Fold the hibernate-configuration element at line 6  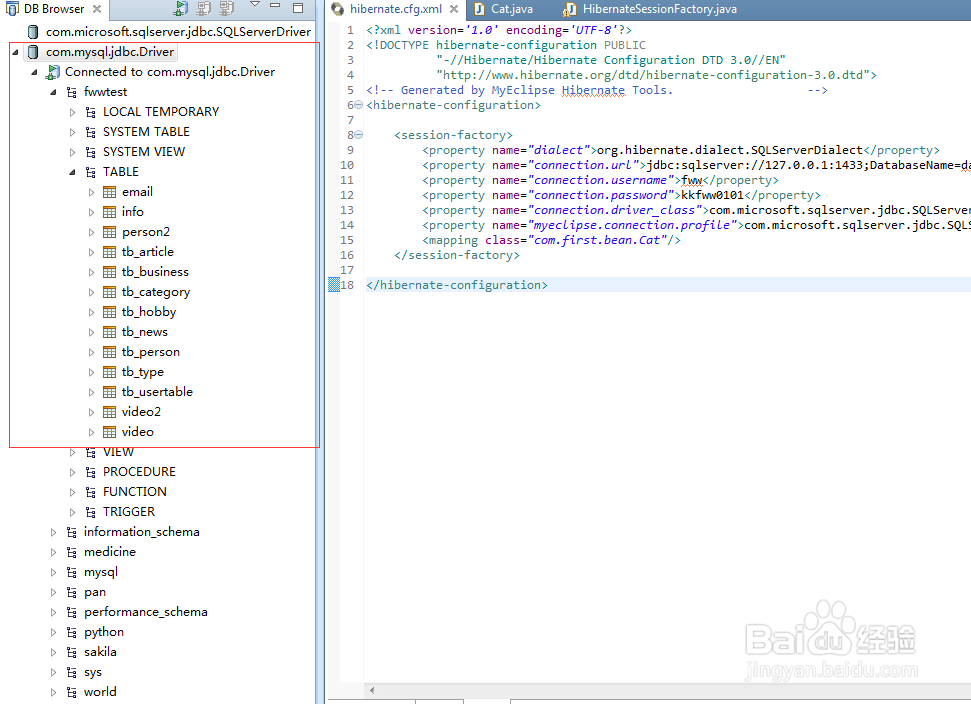[359, 105]
